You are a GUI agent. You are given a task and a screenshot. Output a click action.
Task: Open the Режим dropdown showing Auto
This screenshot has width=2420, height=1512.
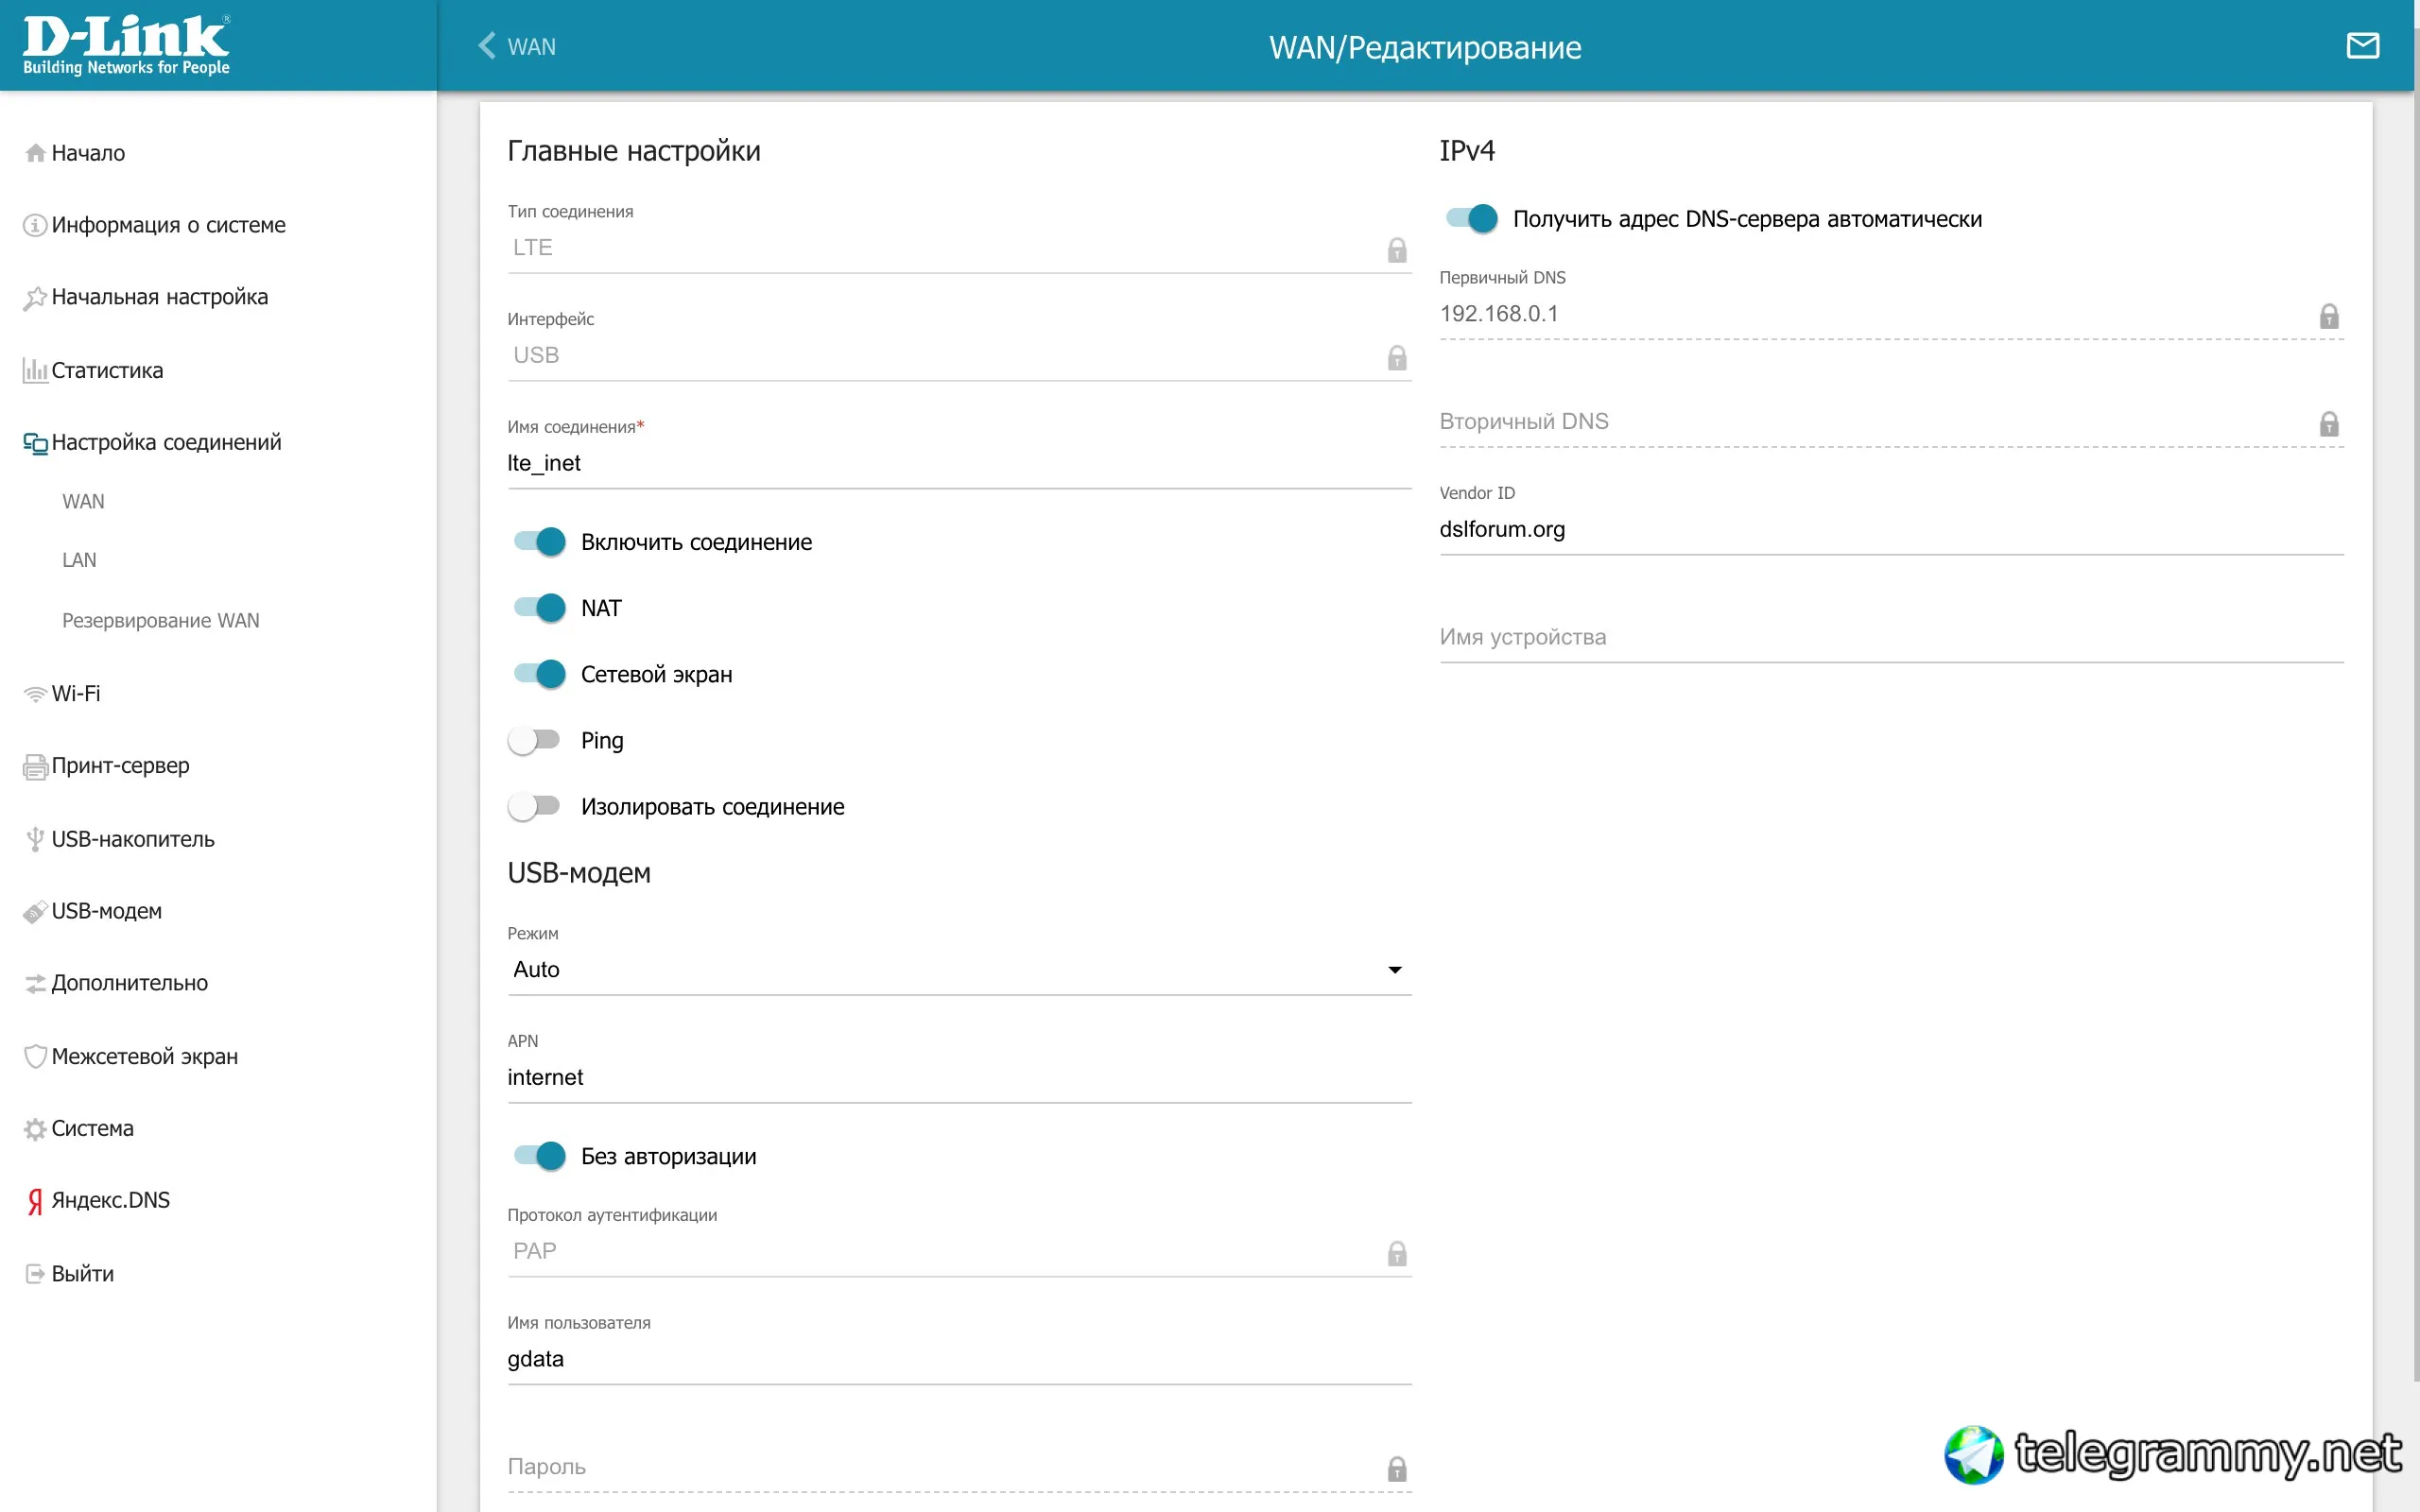click(959, 970)
